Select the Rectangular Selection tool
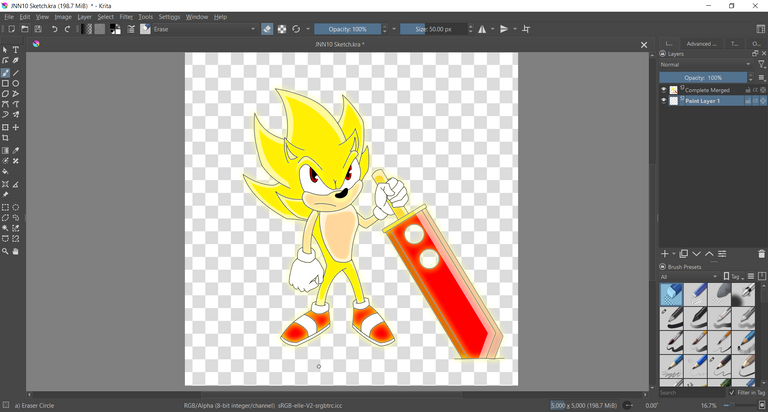Viewport: 768px width, 412px height. point(5,207)
